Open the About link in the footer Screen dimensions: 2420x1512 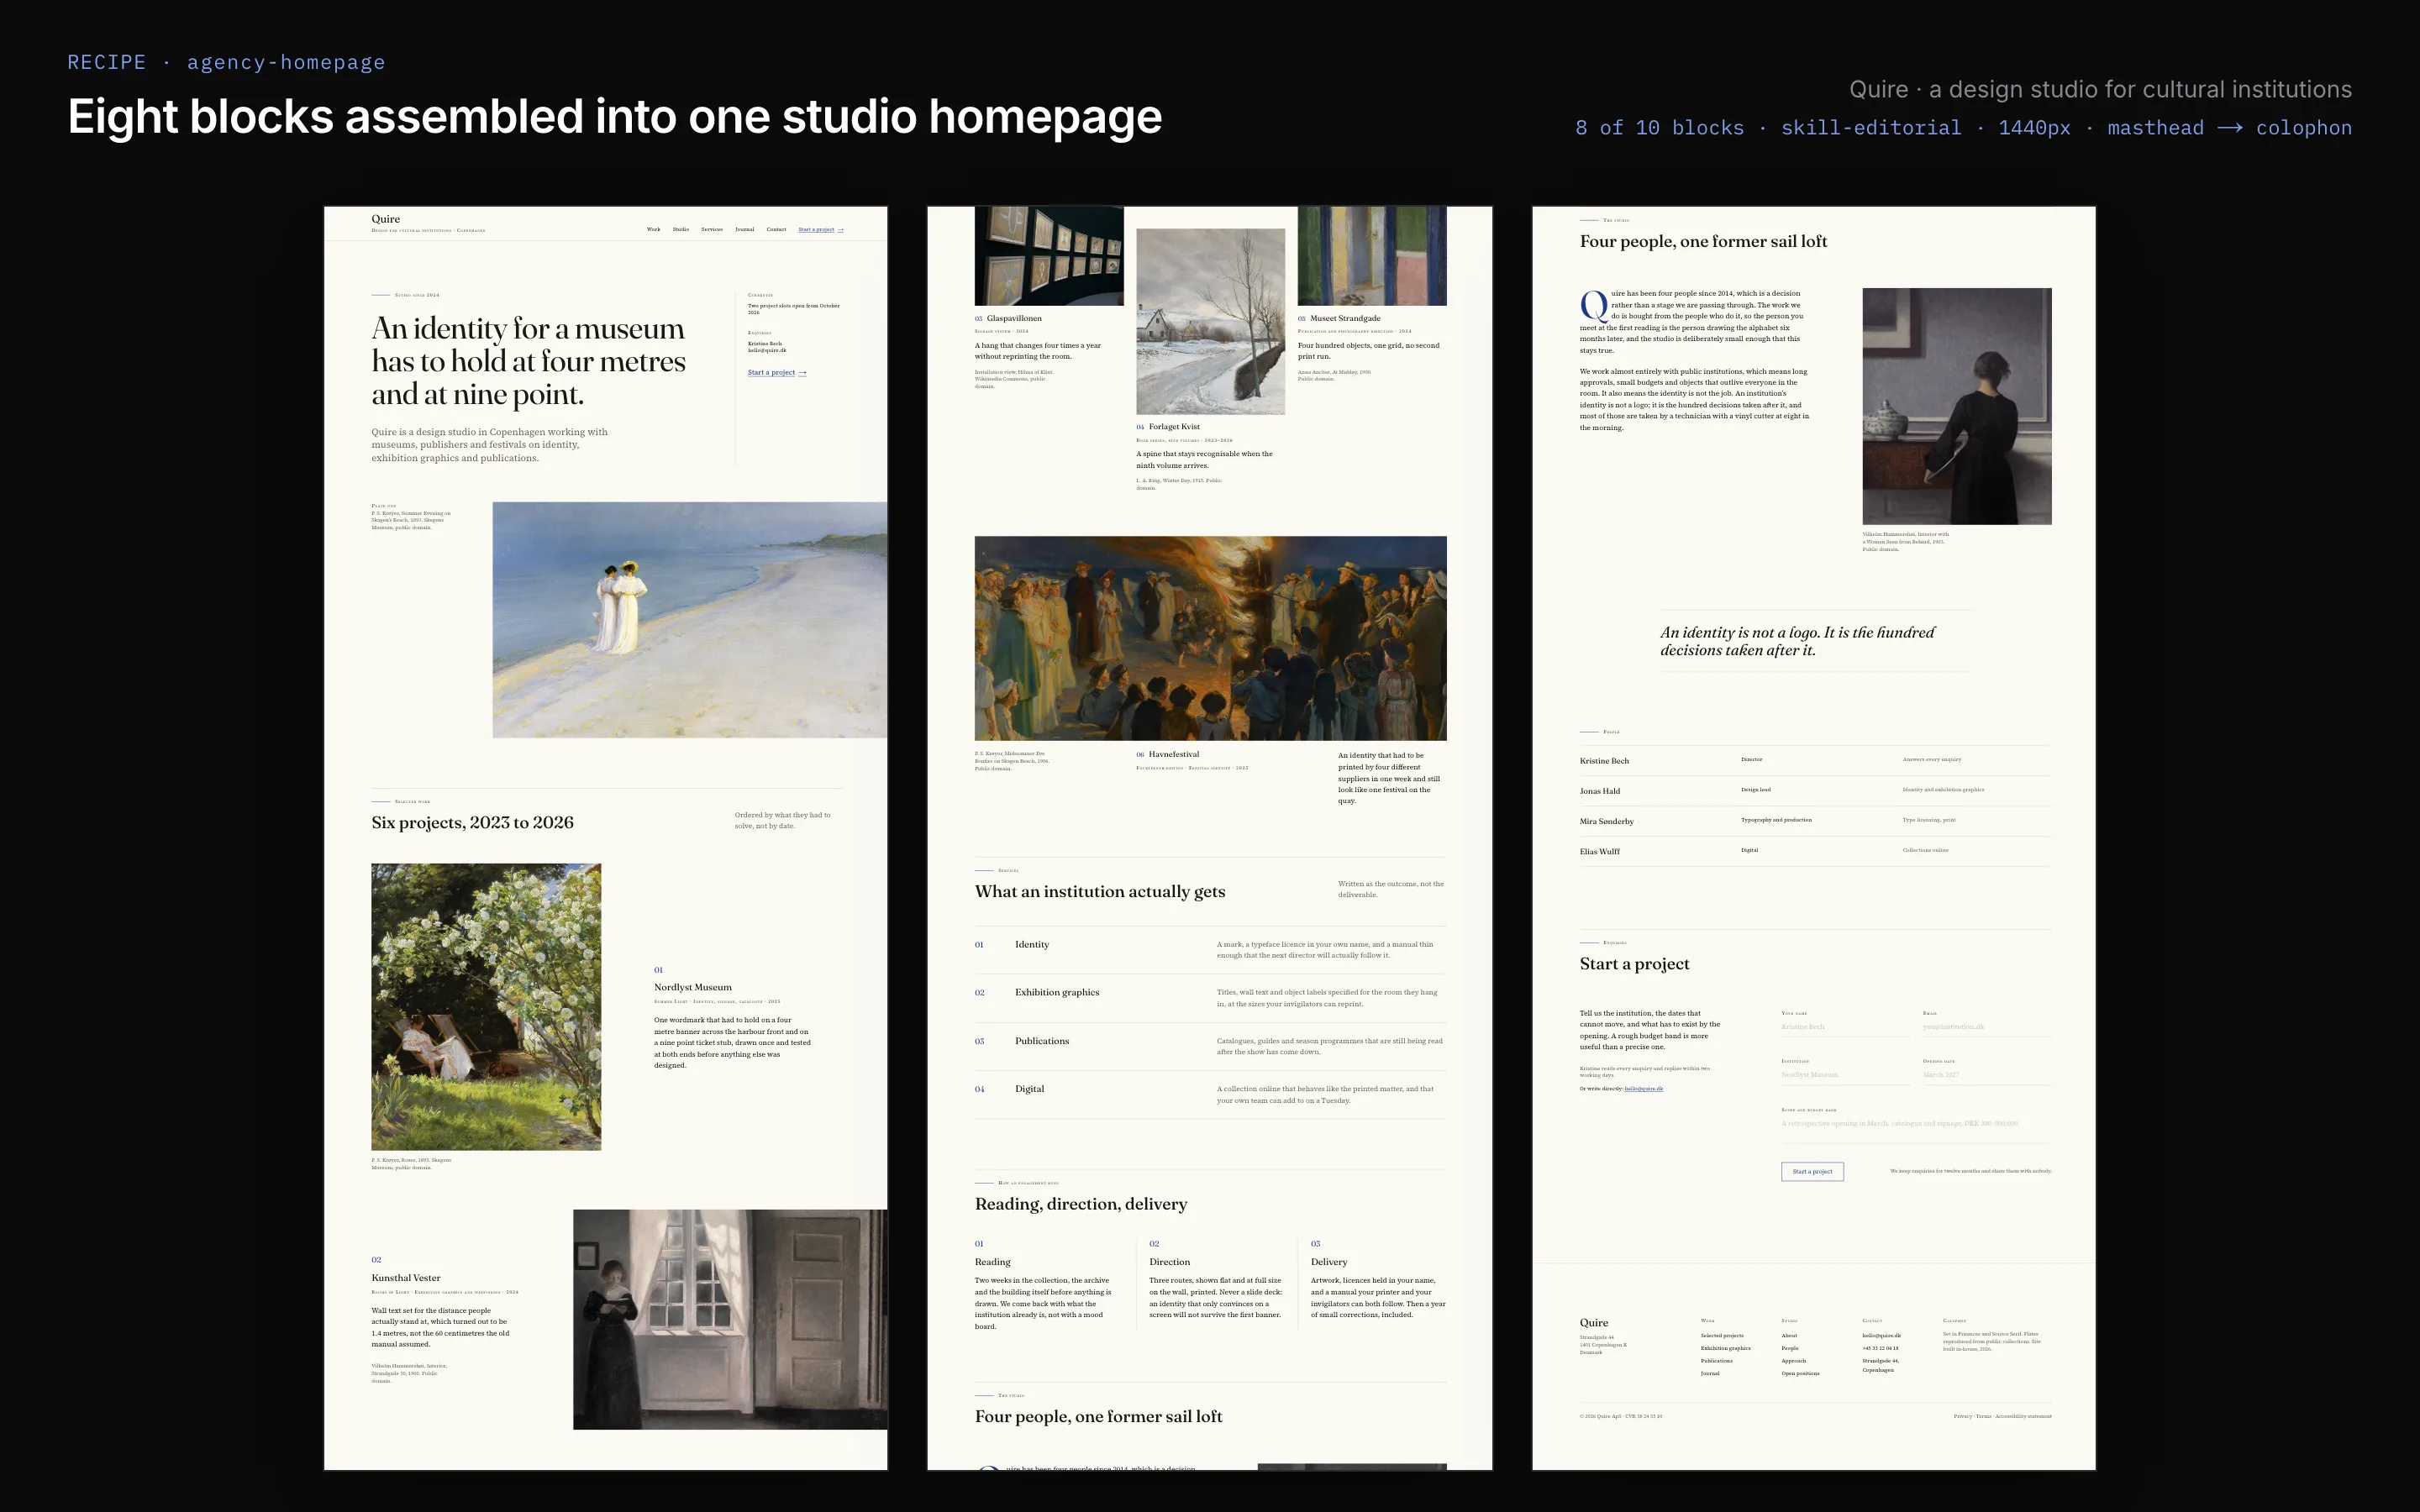coord(1789,1336)
